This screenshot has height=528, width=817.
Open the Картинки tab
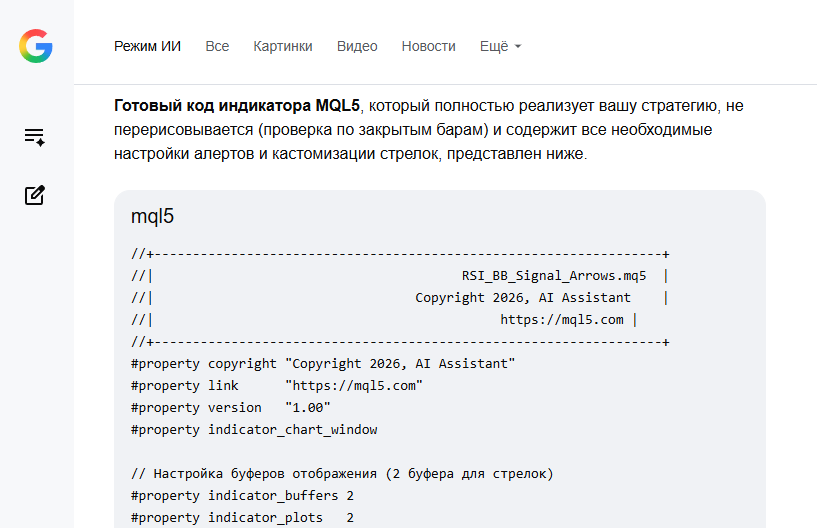[x=283, y=46]
